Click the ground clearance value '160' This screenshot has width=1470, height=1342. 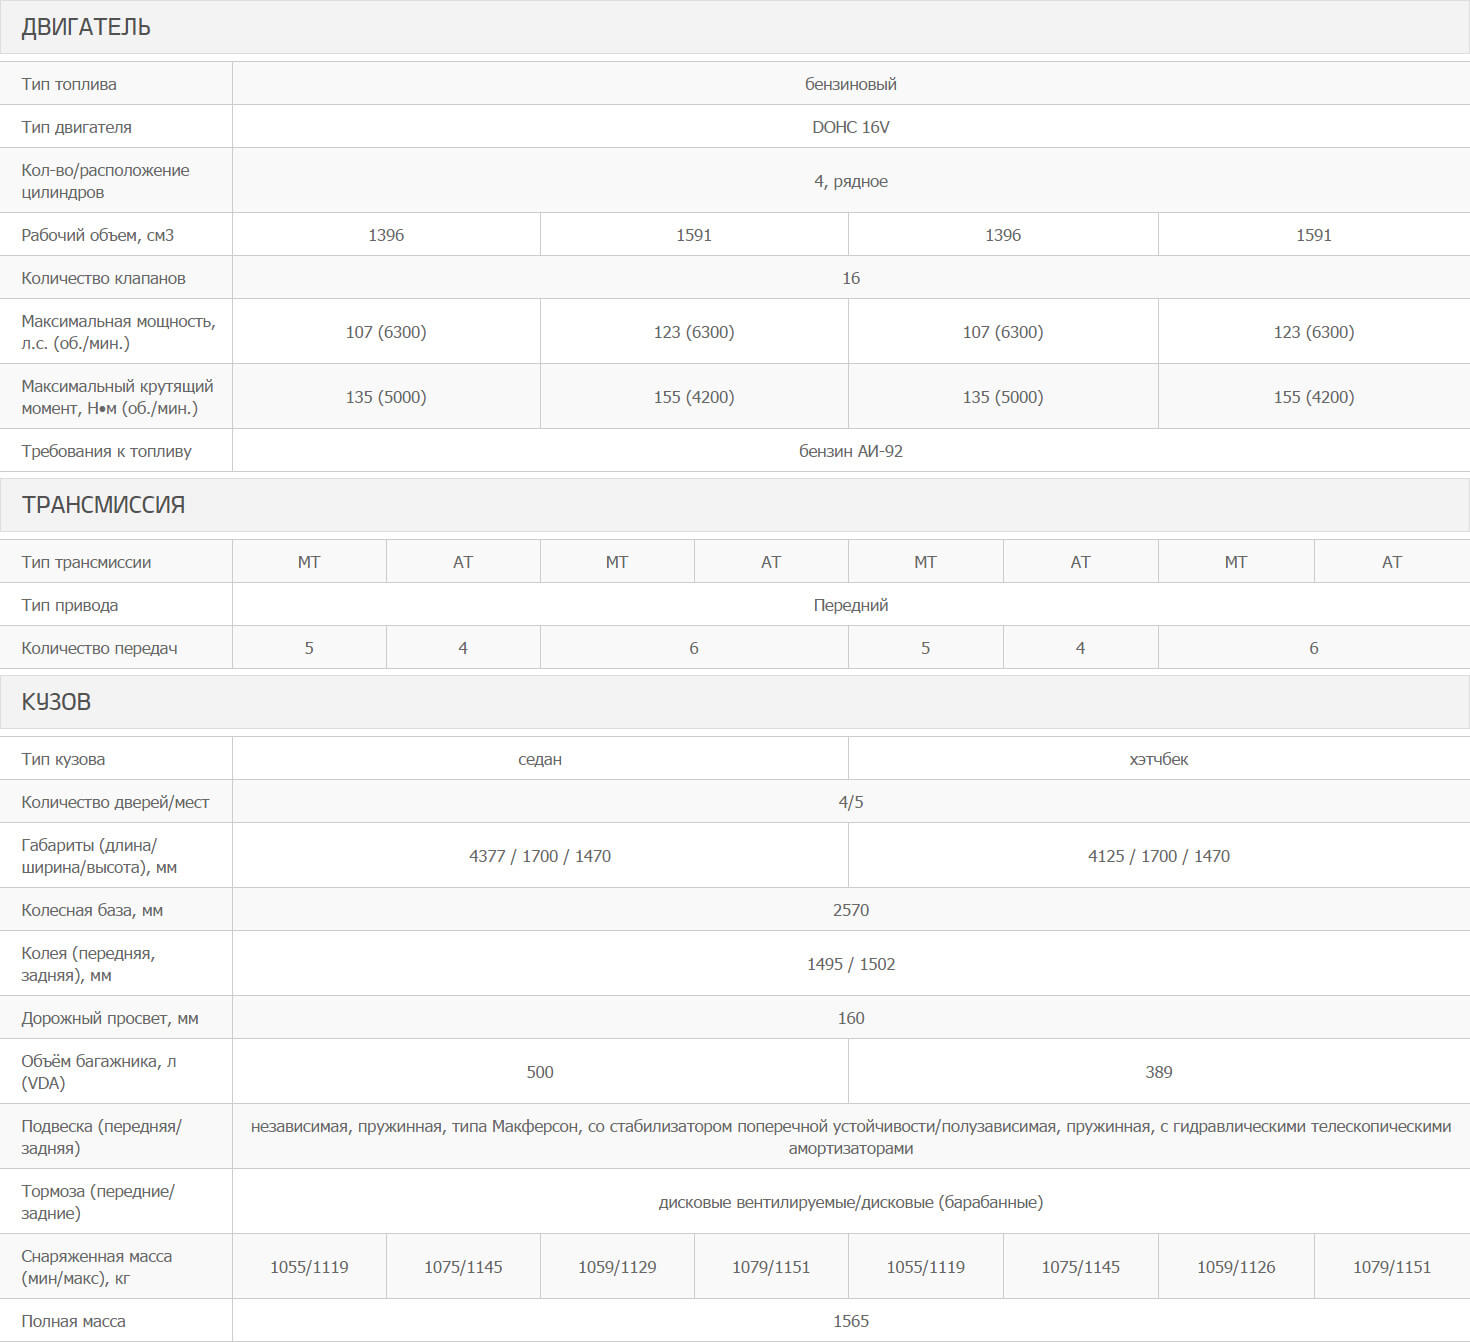[x=851, y=1018]
